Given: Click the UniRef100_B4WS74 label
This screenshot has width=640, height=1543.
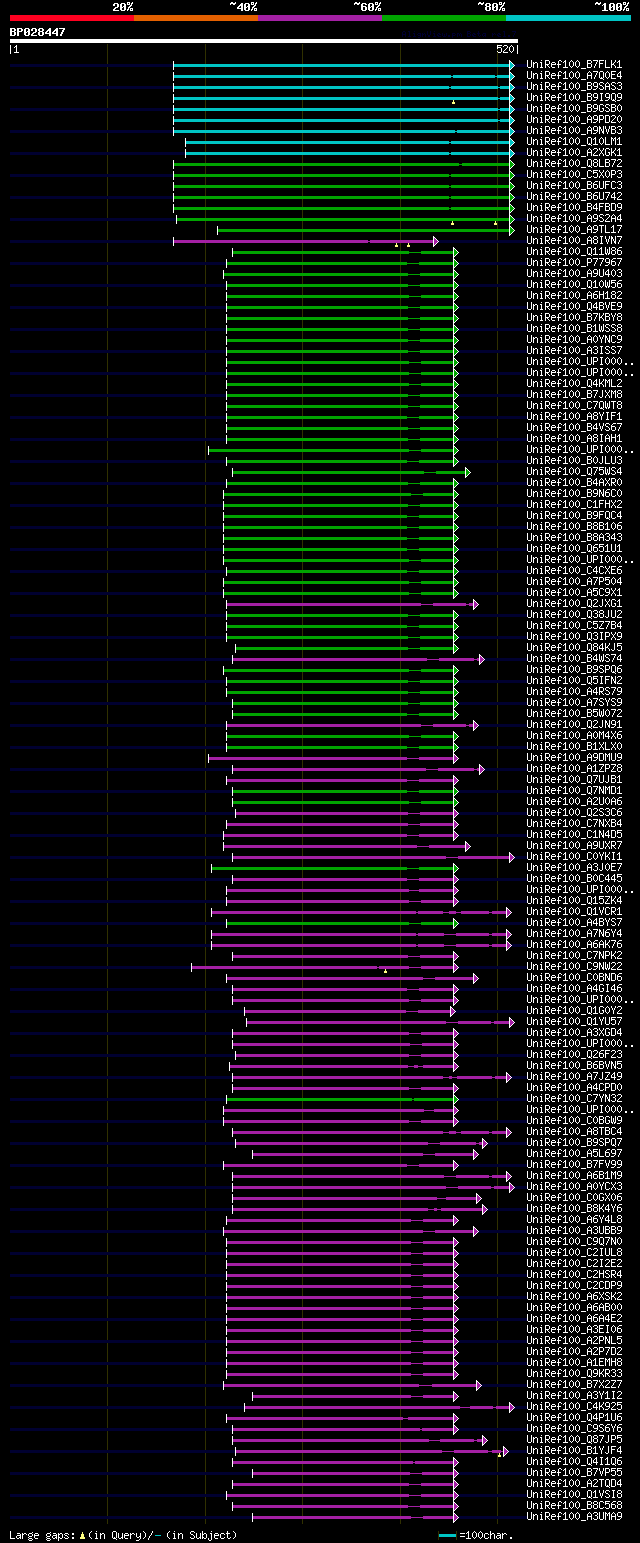Looking at the screenshot, I should click(x=574, y=658).
